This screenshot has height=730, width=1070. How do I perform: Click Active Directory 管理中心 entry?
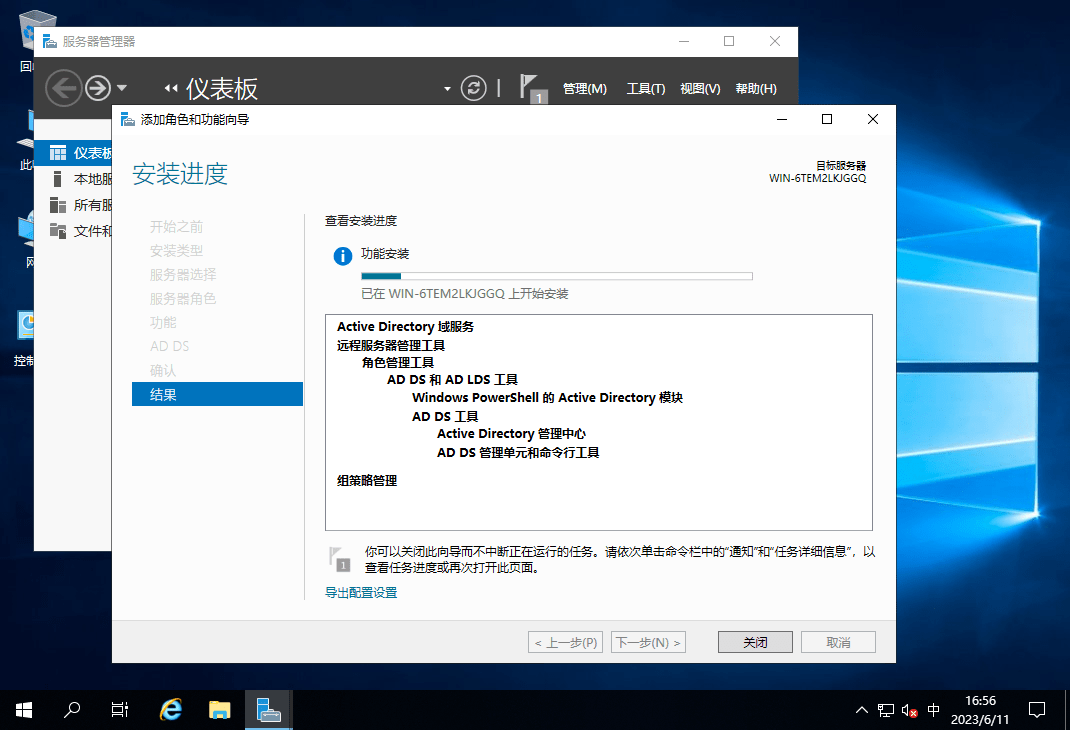pos(511,434)
